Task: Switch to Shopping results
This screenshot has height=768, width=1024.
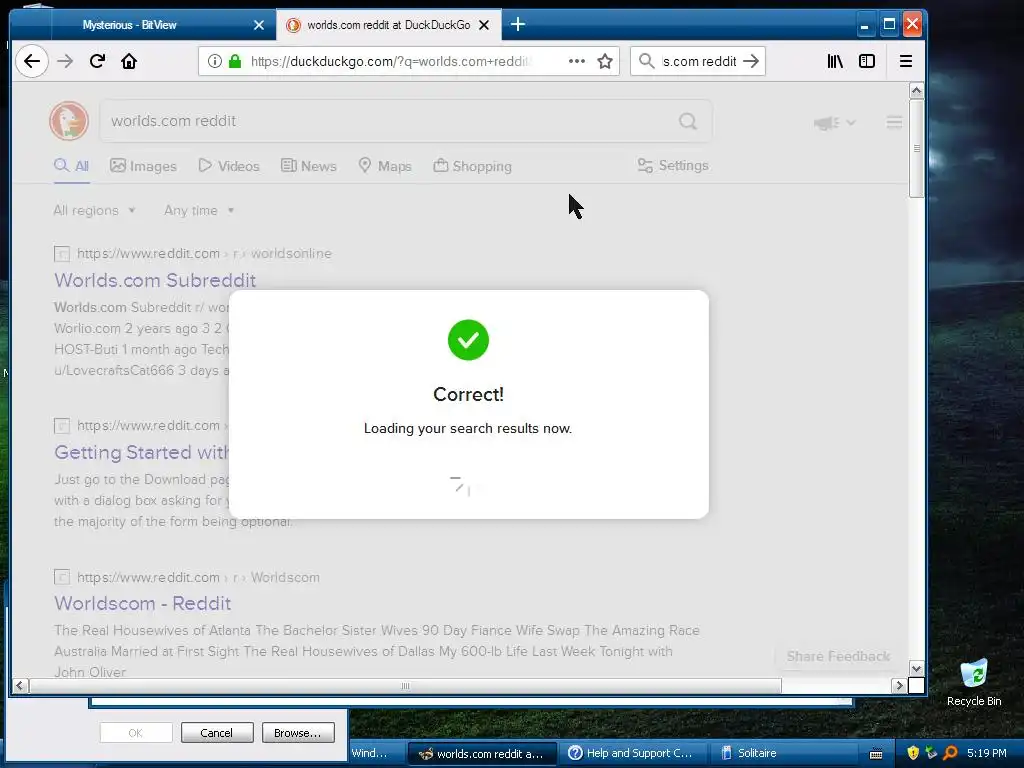Action: click(x=473, y=166)
